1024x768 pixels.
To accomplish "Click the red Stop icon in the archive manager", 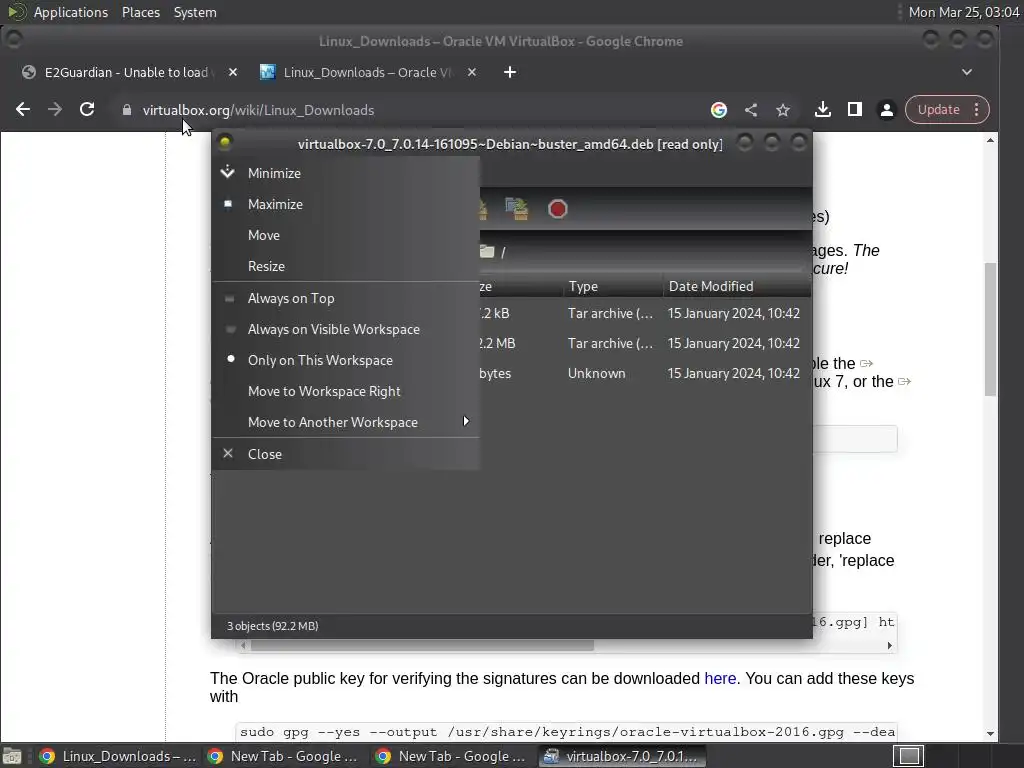I will click(558, 209).
